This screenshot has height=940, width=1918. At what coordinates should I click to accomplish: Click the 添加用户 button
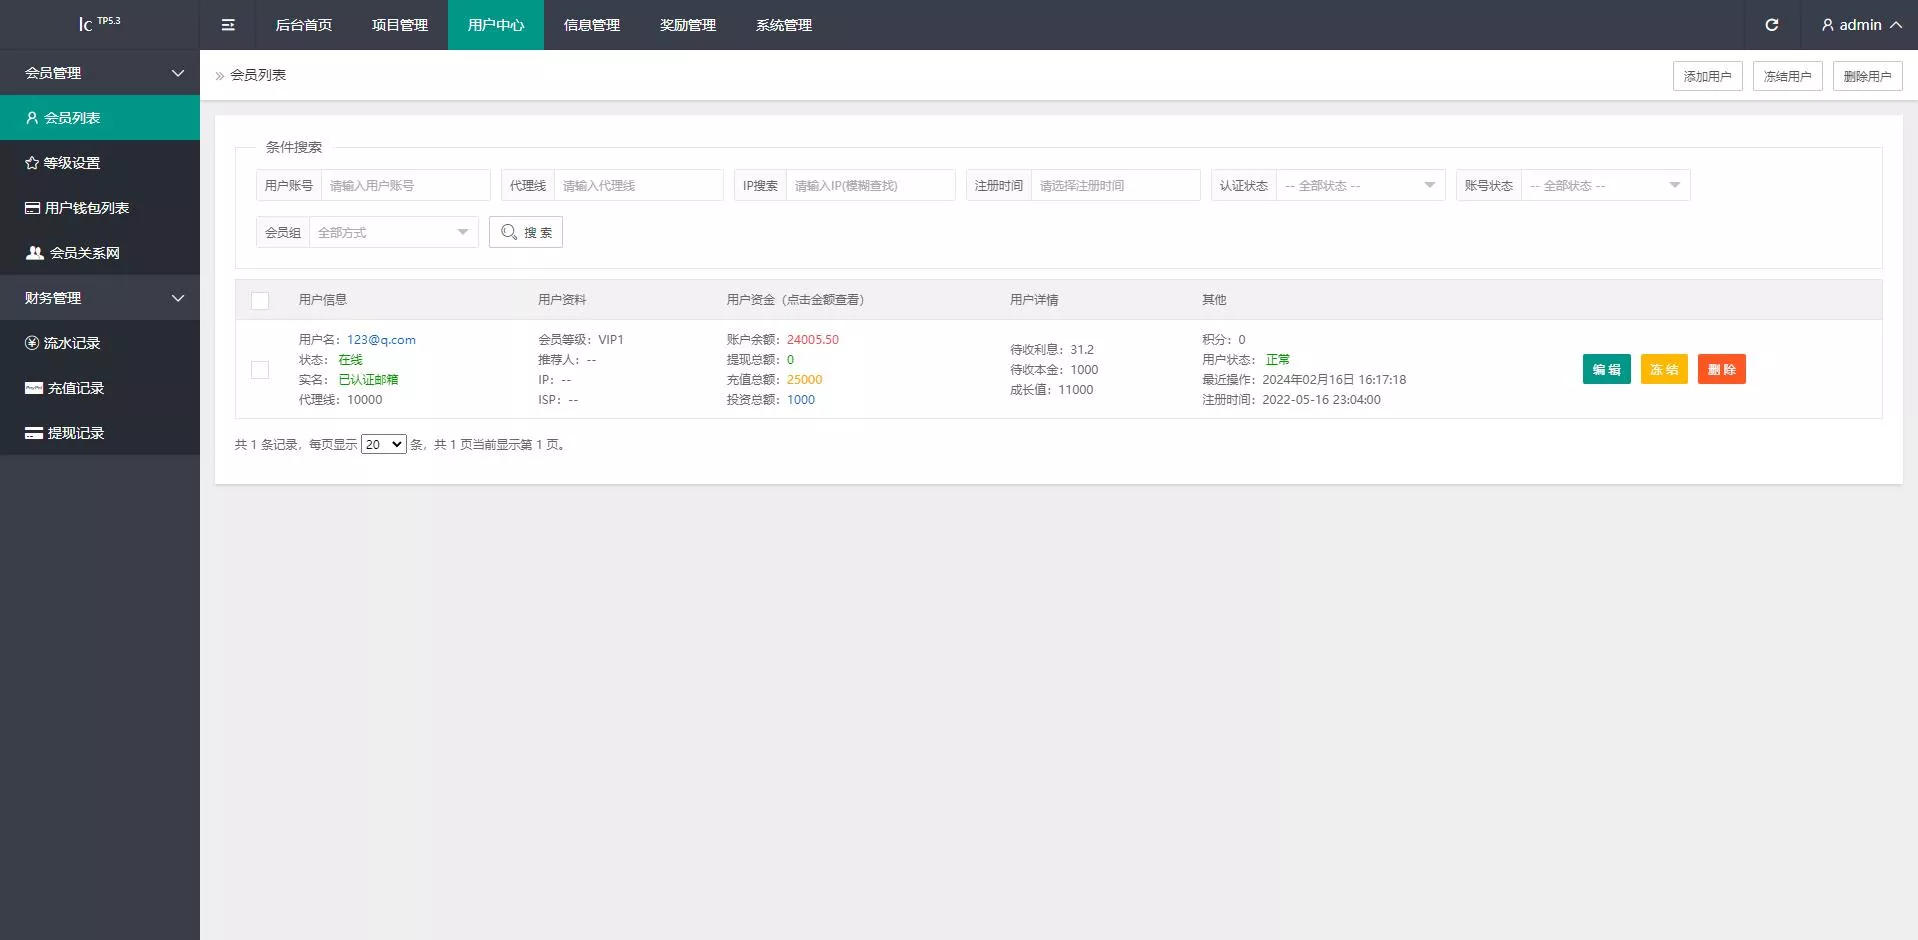pyautogui.click(x=1707, y=76)
